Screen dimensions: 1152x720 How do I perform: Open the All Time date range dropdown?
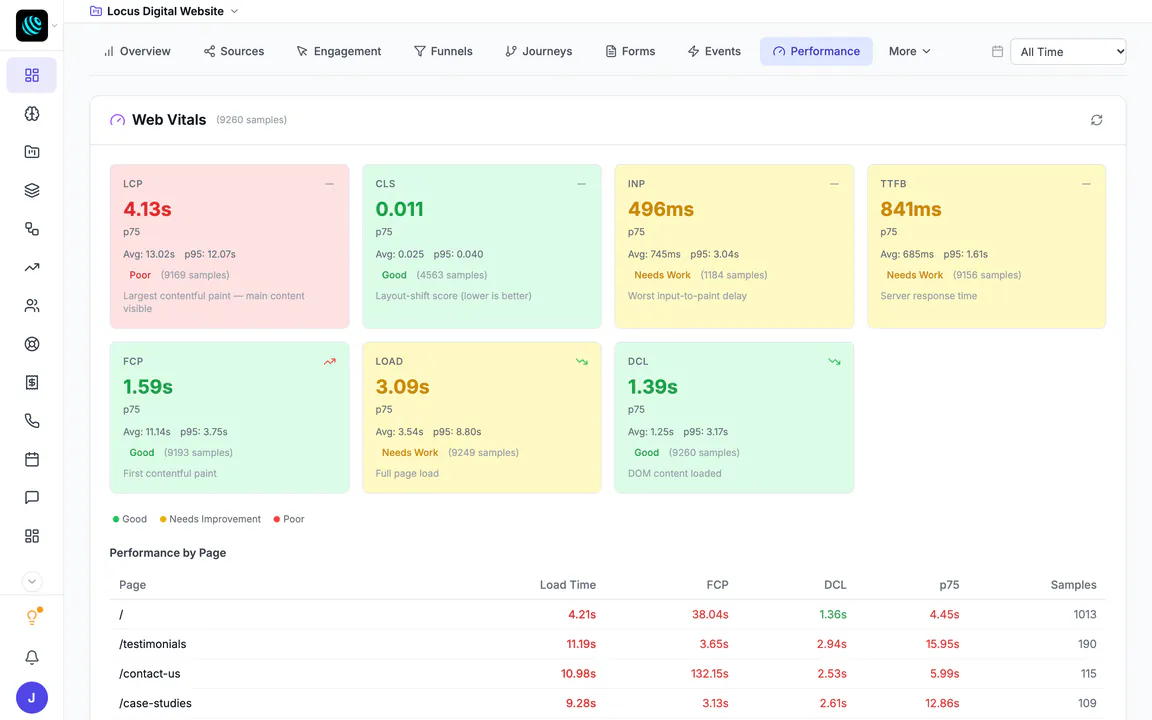click(x=1068, y=51)
